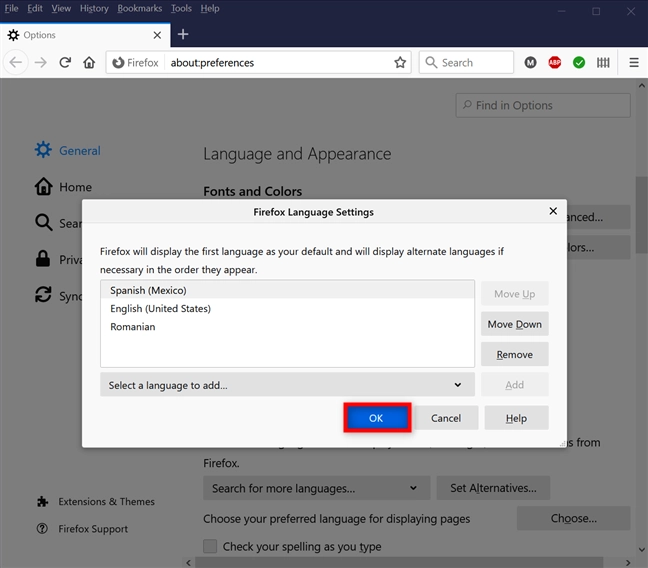Screen dimensions: 648x568
Task: Expand Search for more languages dropdown
Action: coord(317,488)
